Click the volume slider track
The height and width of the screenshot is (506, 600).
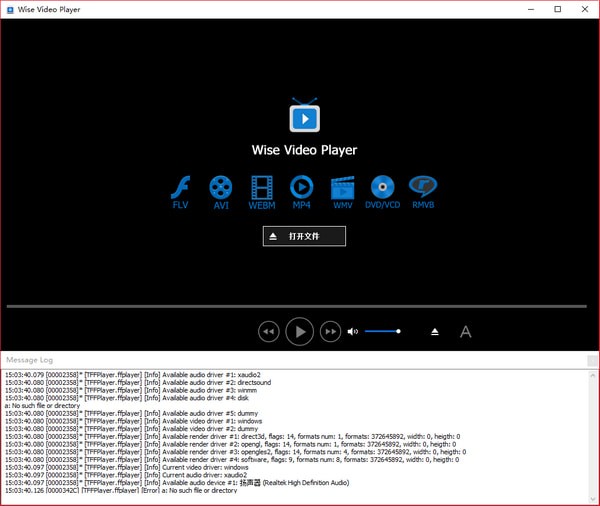click(382, 331)
